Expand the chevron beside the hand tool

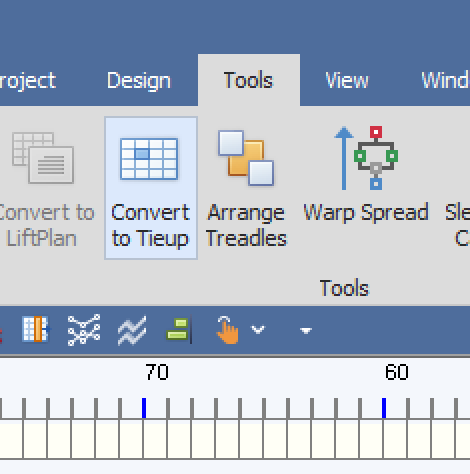(258, 330)
